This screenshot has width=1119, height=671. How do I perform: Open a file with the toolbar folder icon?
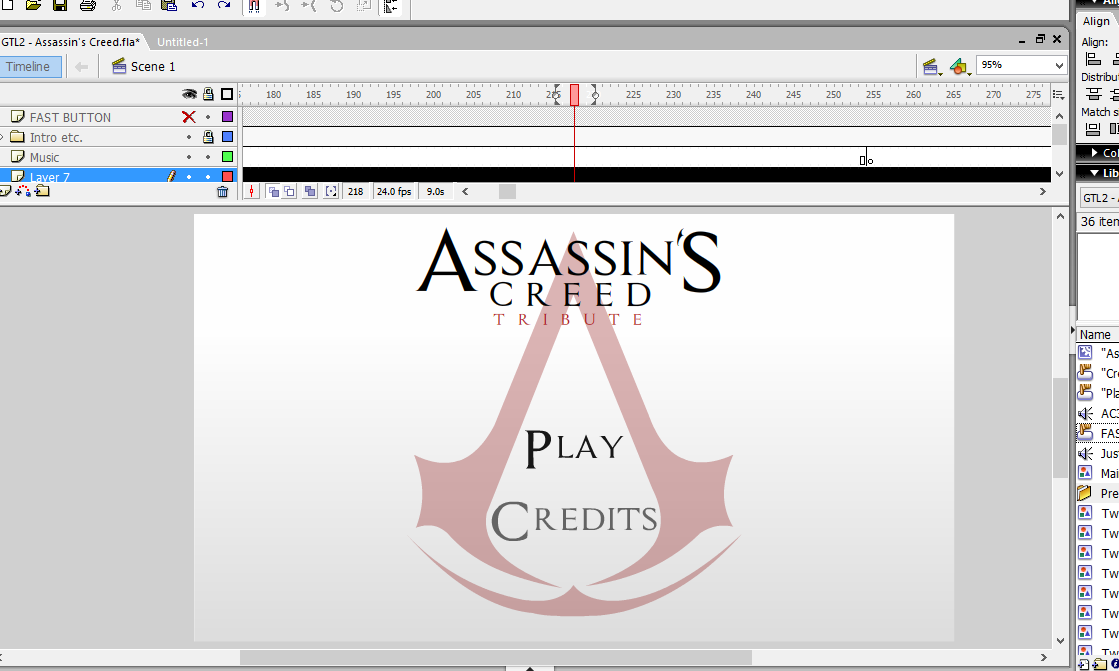[x=33, y=6]
